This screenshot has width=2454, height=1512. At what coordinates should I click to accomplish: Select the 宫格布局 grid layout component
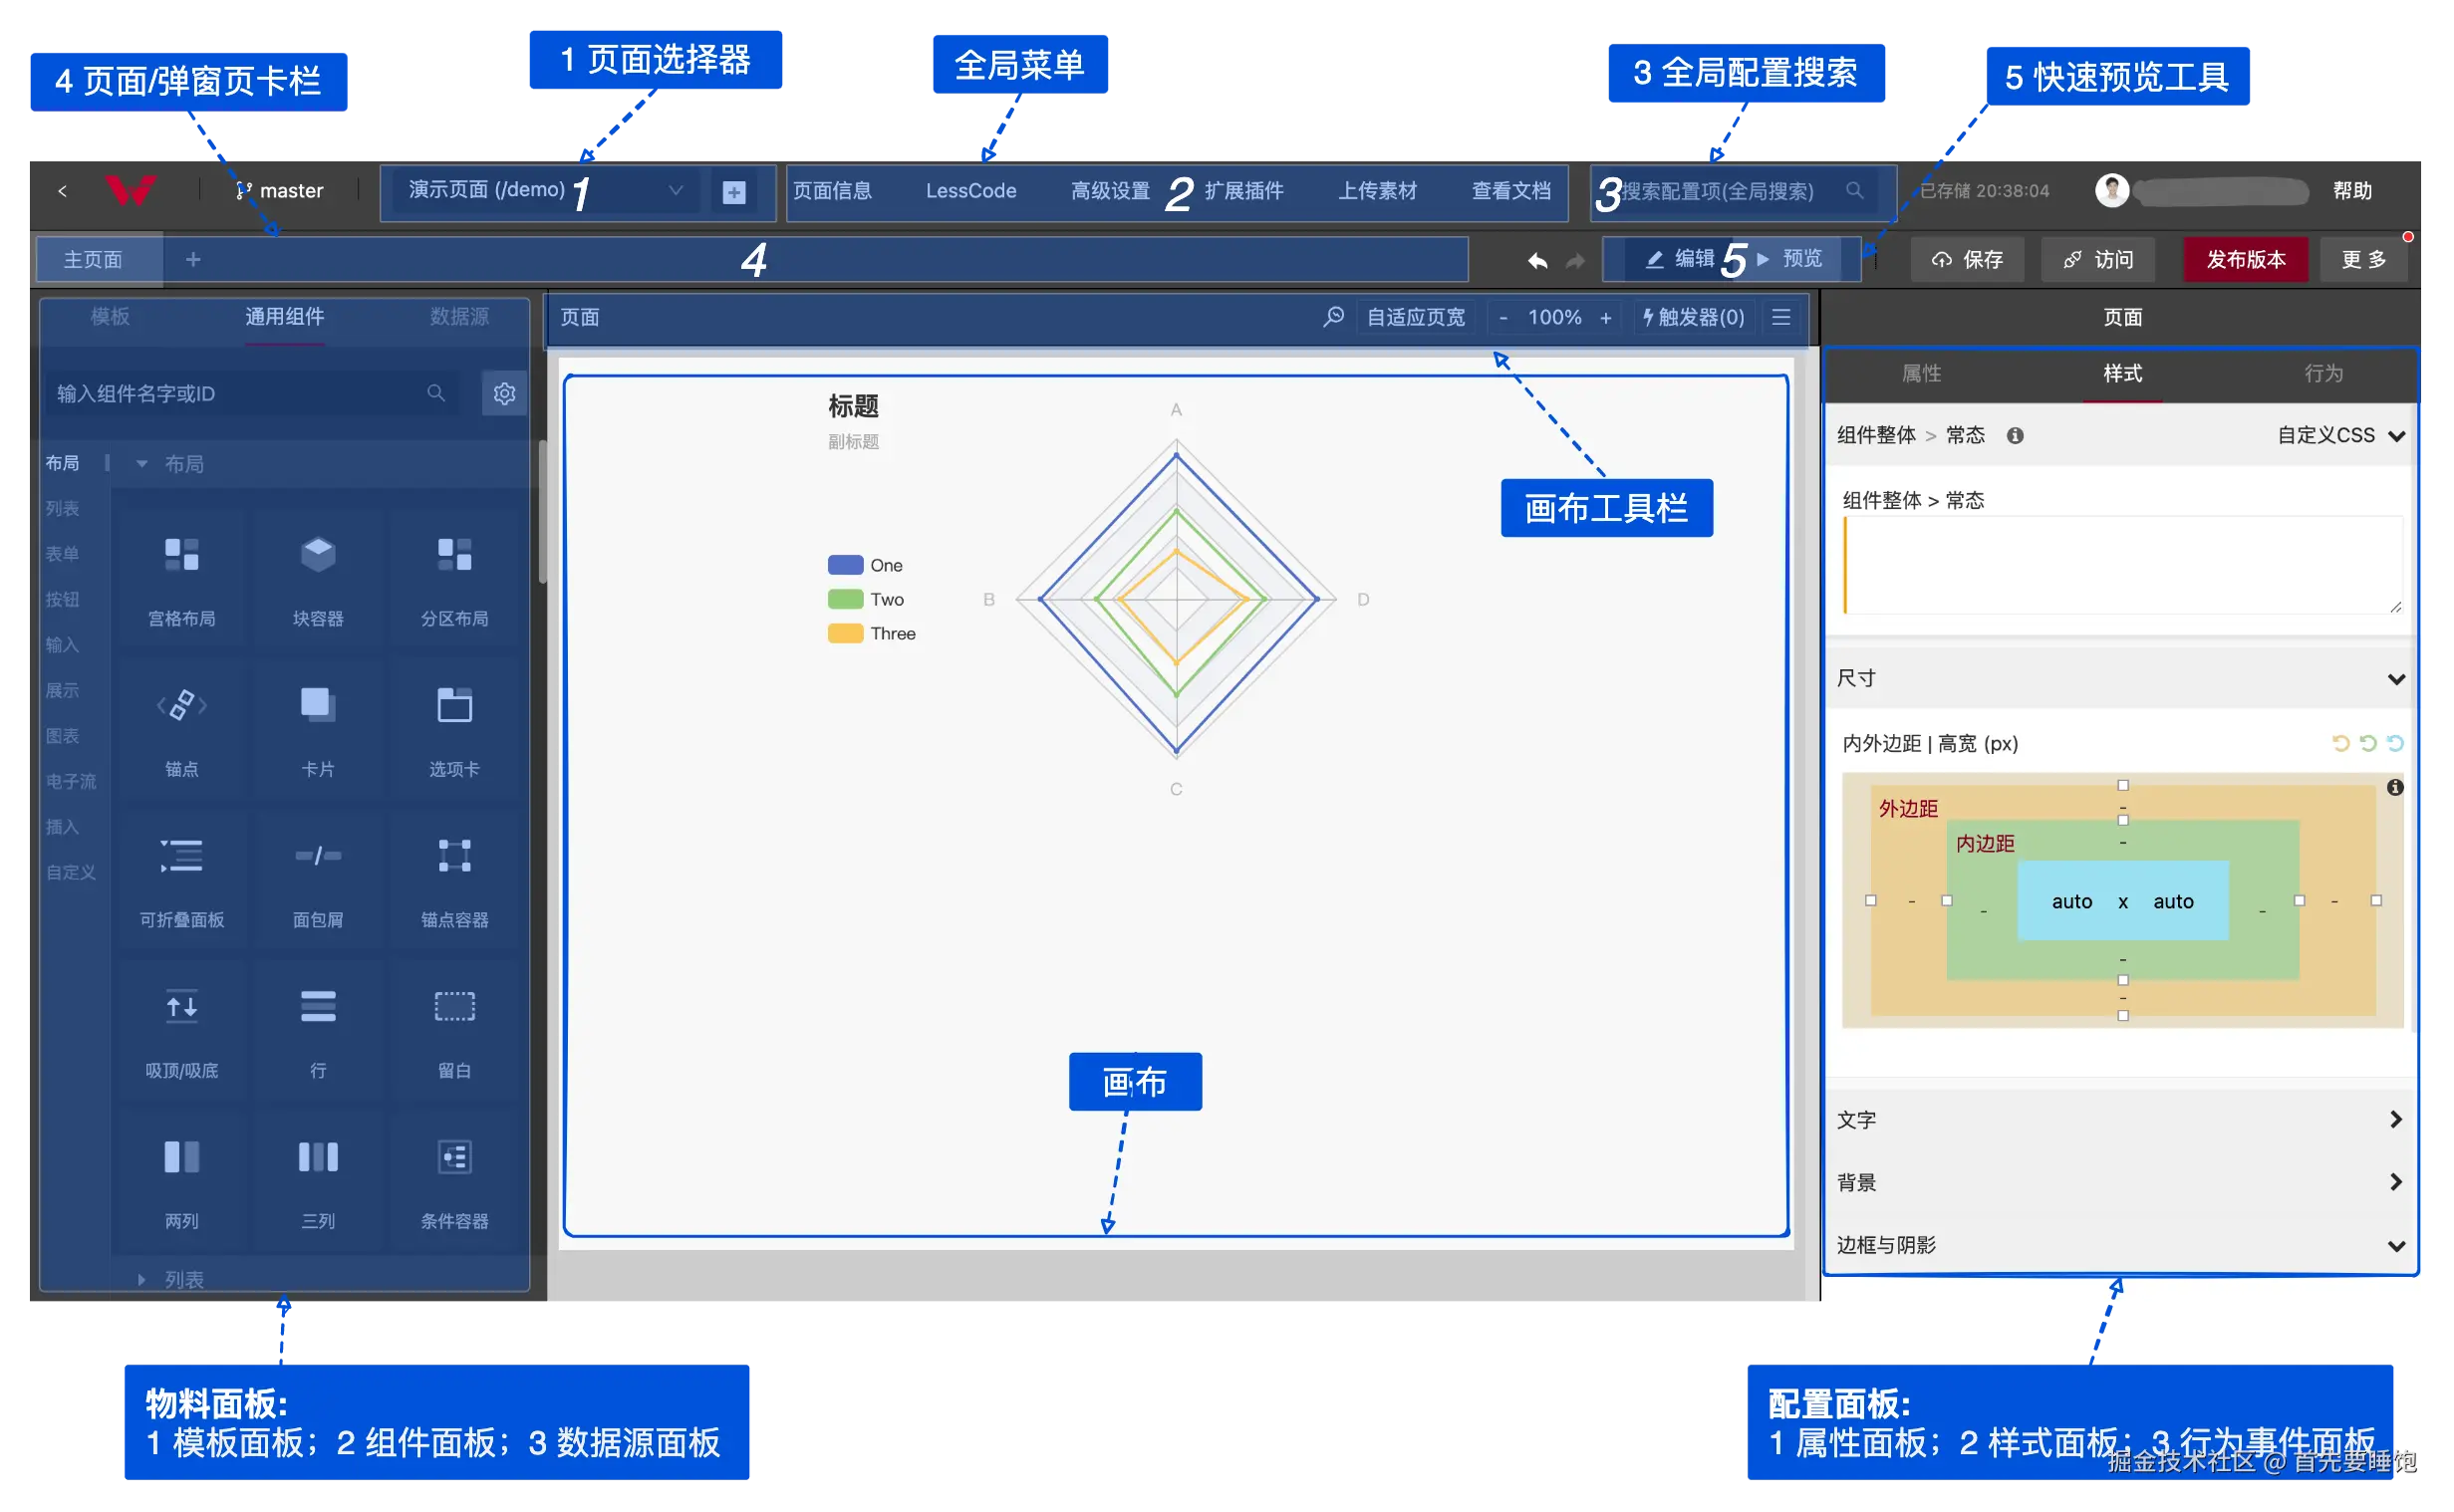(x=181, y=576)
